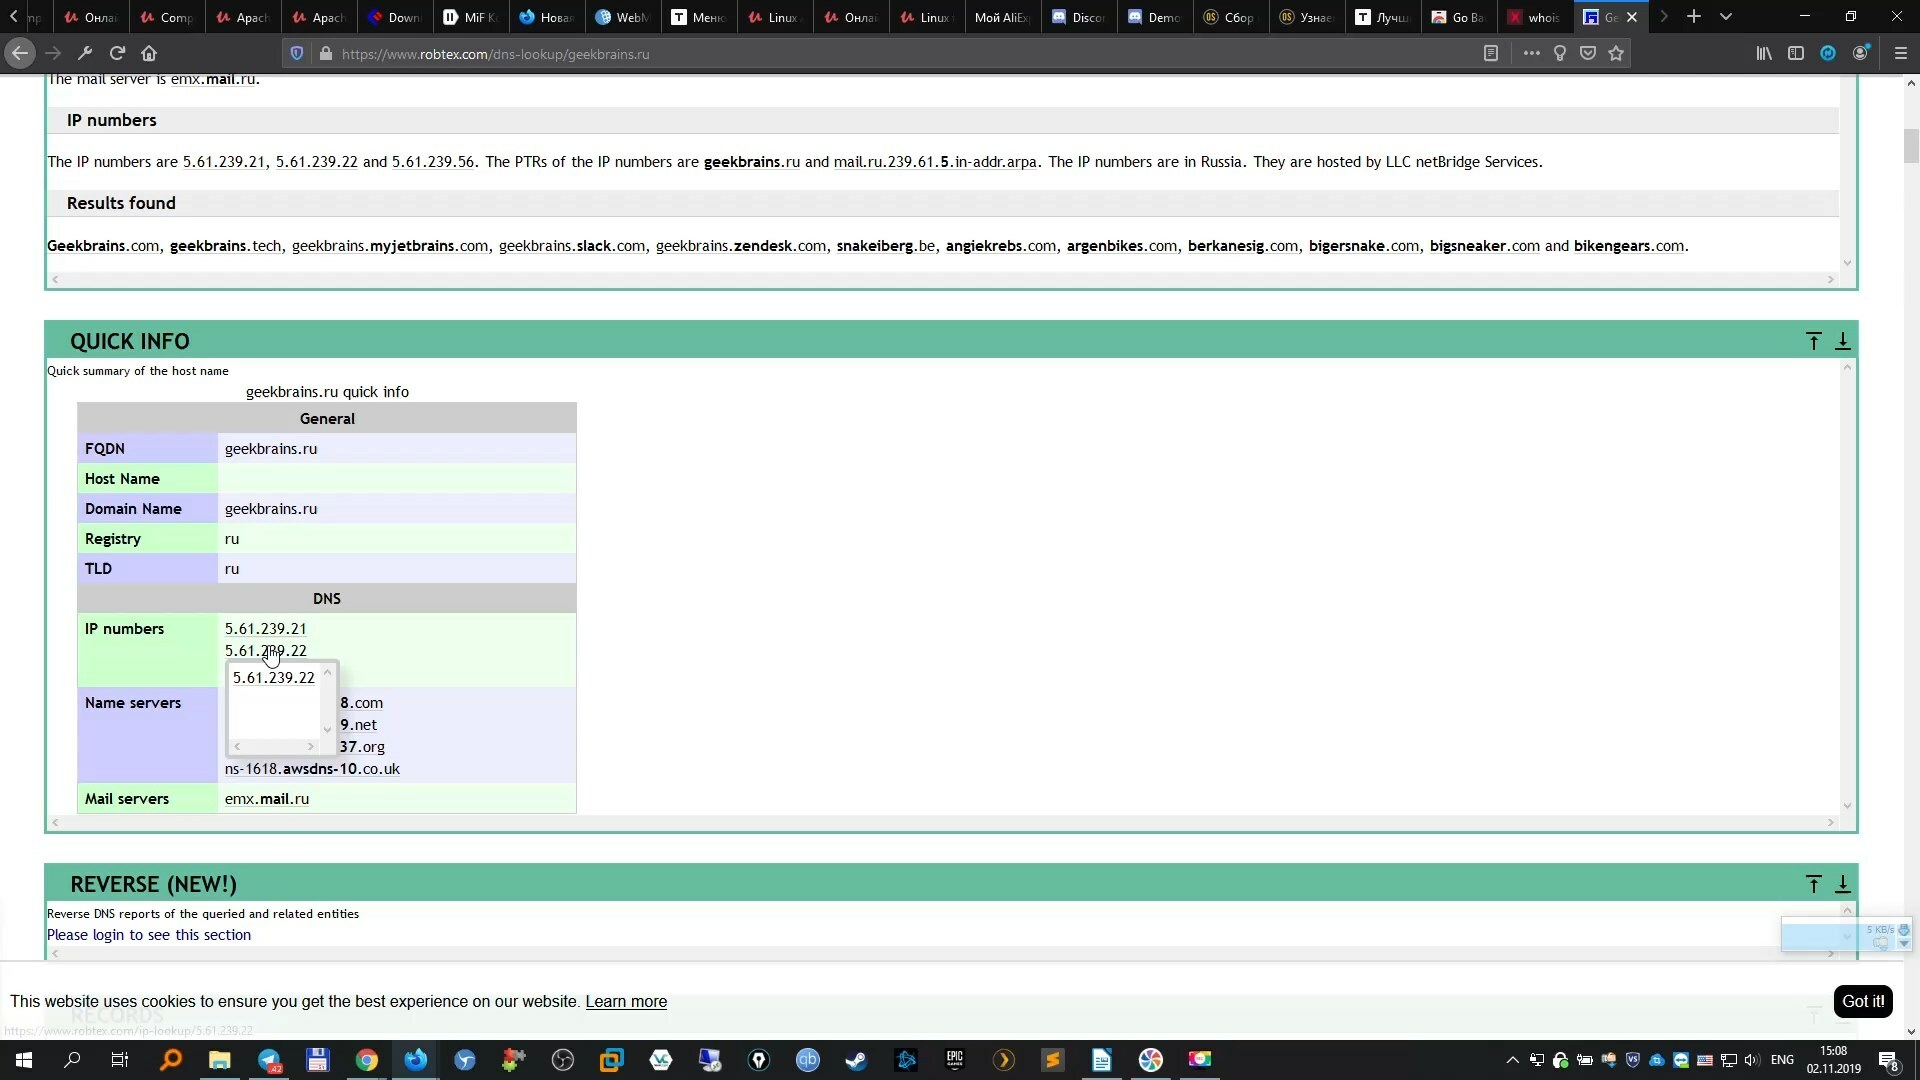Toggle reader view in address bar

coord(1490,53)
